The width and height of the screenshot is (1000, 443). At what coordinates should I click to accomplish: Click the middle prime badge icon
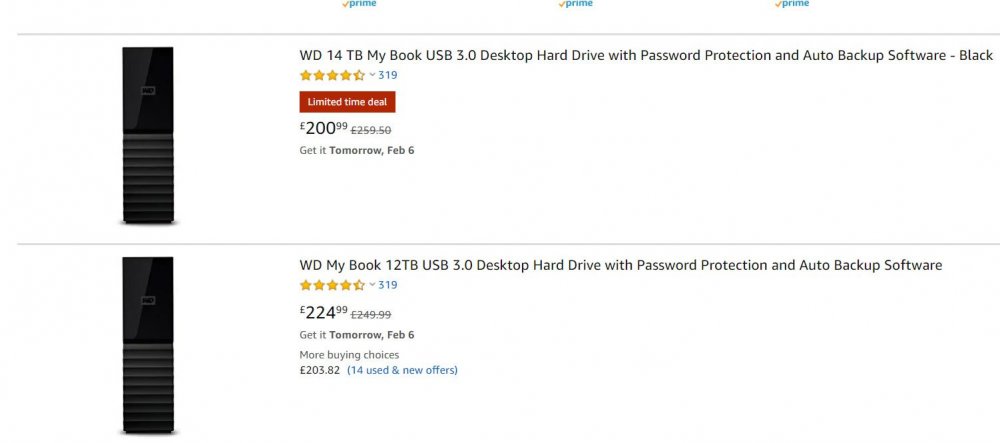575,4
